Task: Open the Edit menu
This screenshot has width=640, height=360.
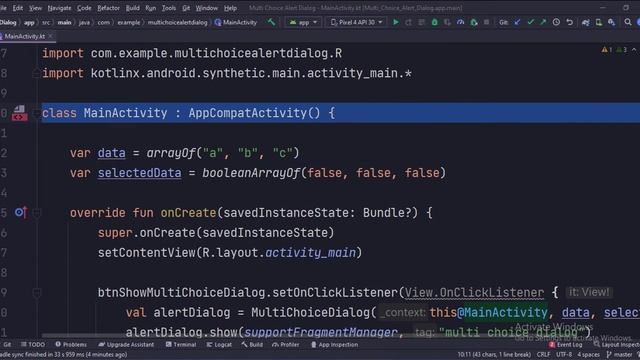Action: (x=18, y=8)
